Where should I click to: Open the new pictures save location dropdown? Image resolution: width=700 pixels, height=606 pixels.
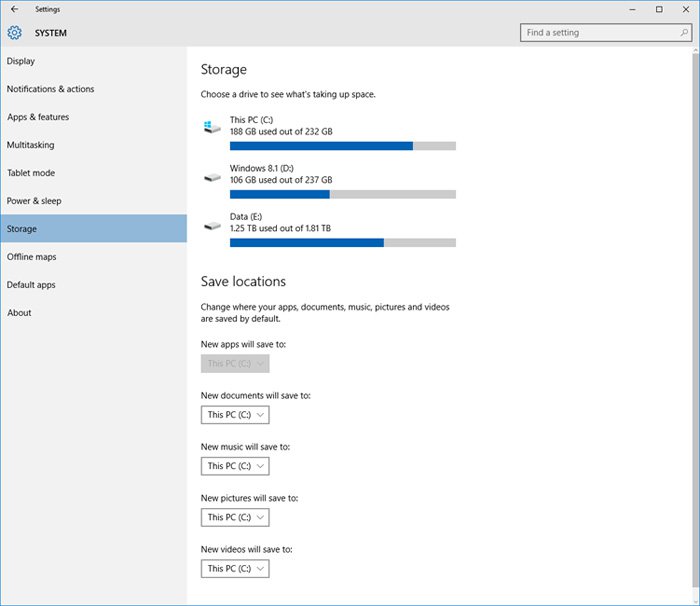click(x=235, y=518)
